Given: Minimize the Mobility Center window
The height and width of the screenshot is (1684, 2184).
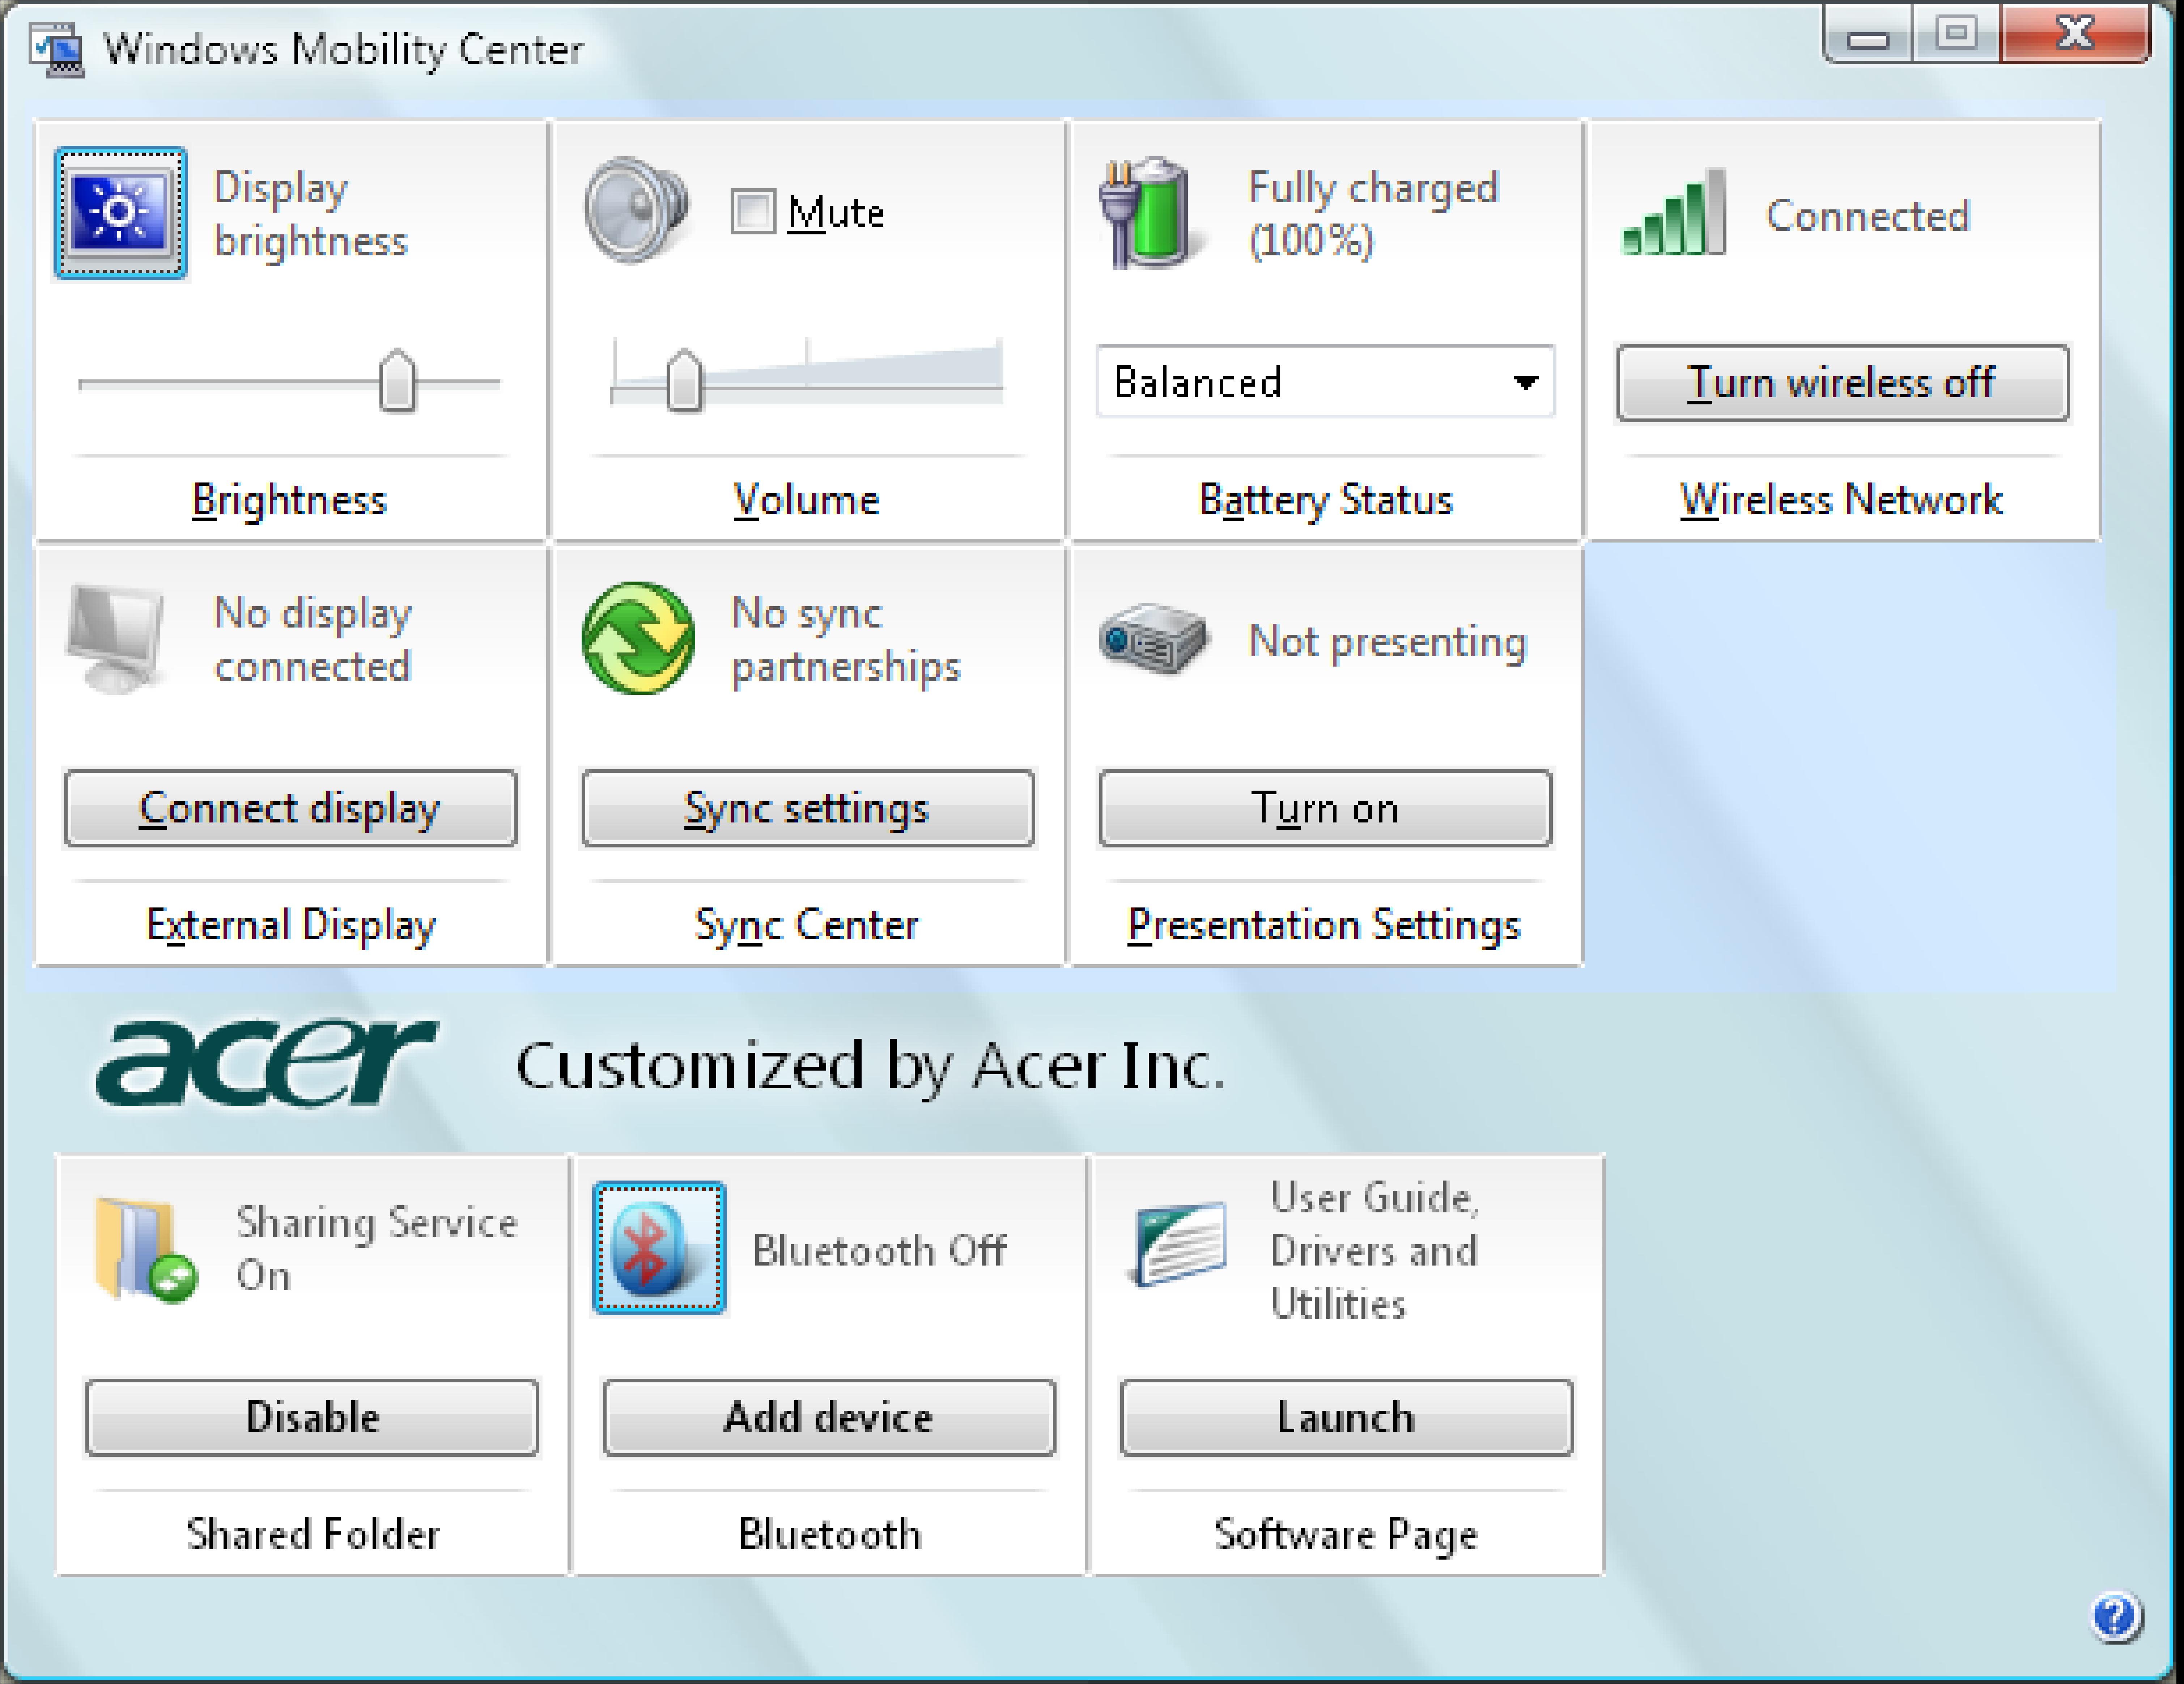Looking at the screenshot, I should (1867, 35).
